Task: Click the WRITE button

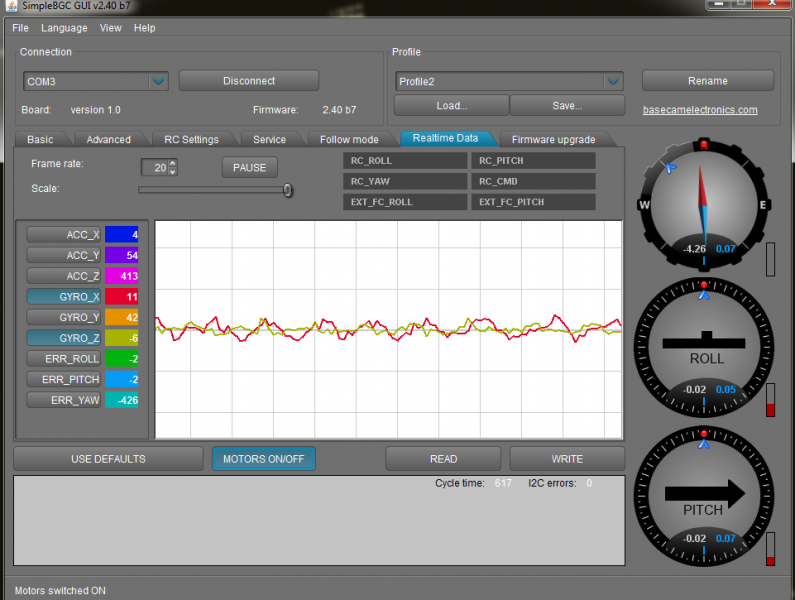Action: 567,459
